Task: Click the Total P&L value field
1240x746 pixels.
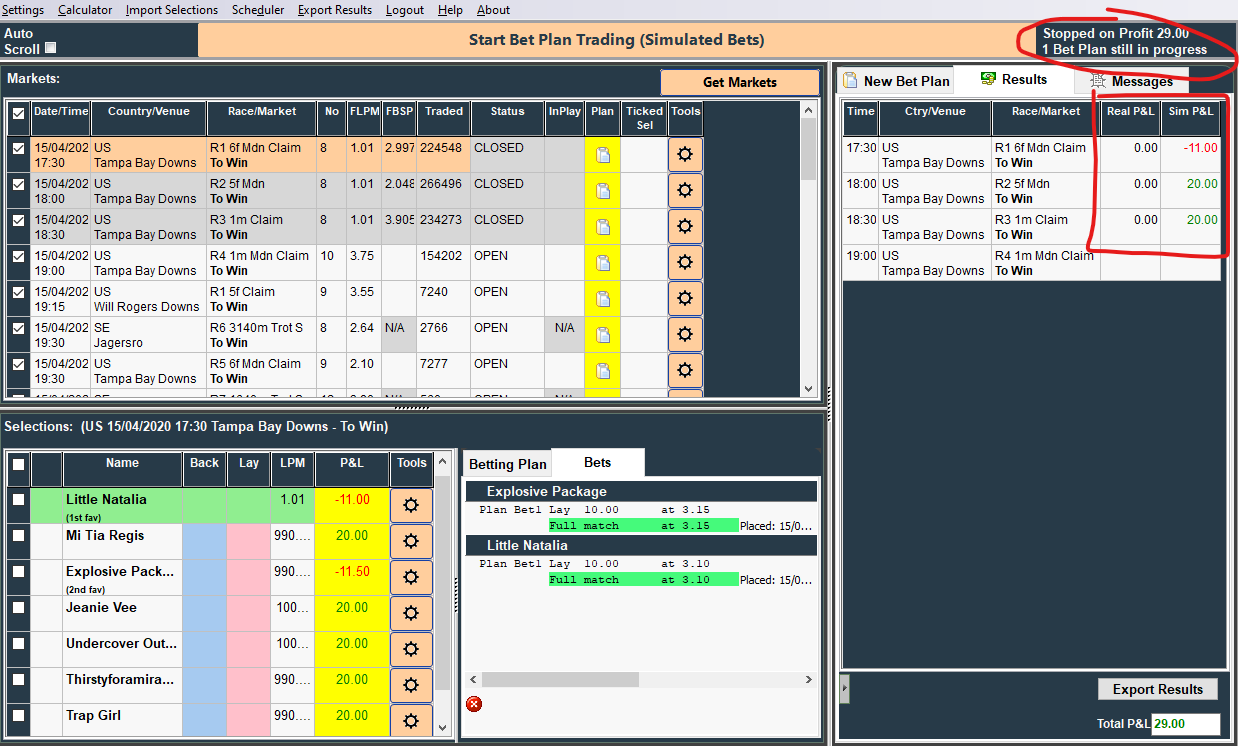Action: pyautogui.click(x=1185, y=724)
